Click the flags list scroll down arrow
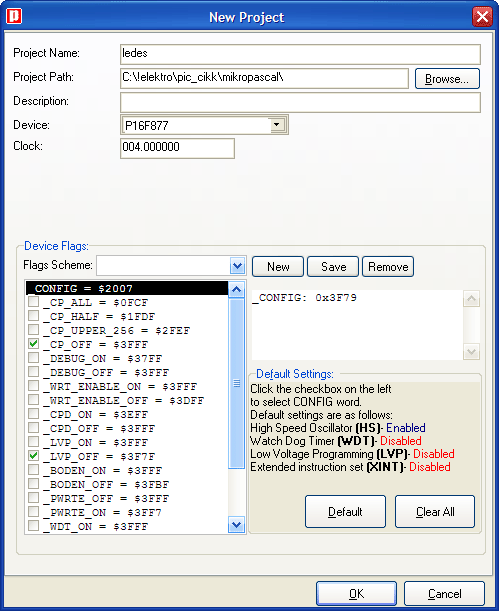This screenshot has height=611, width=499. [x=236, y=525]
